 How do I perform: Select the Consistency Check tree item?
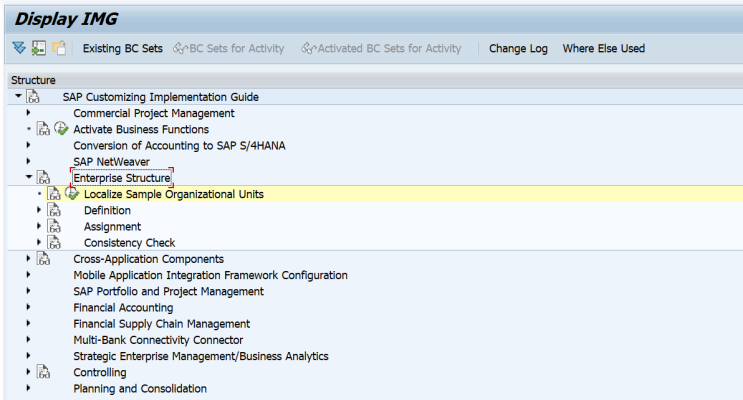pos(129,243)
